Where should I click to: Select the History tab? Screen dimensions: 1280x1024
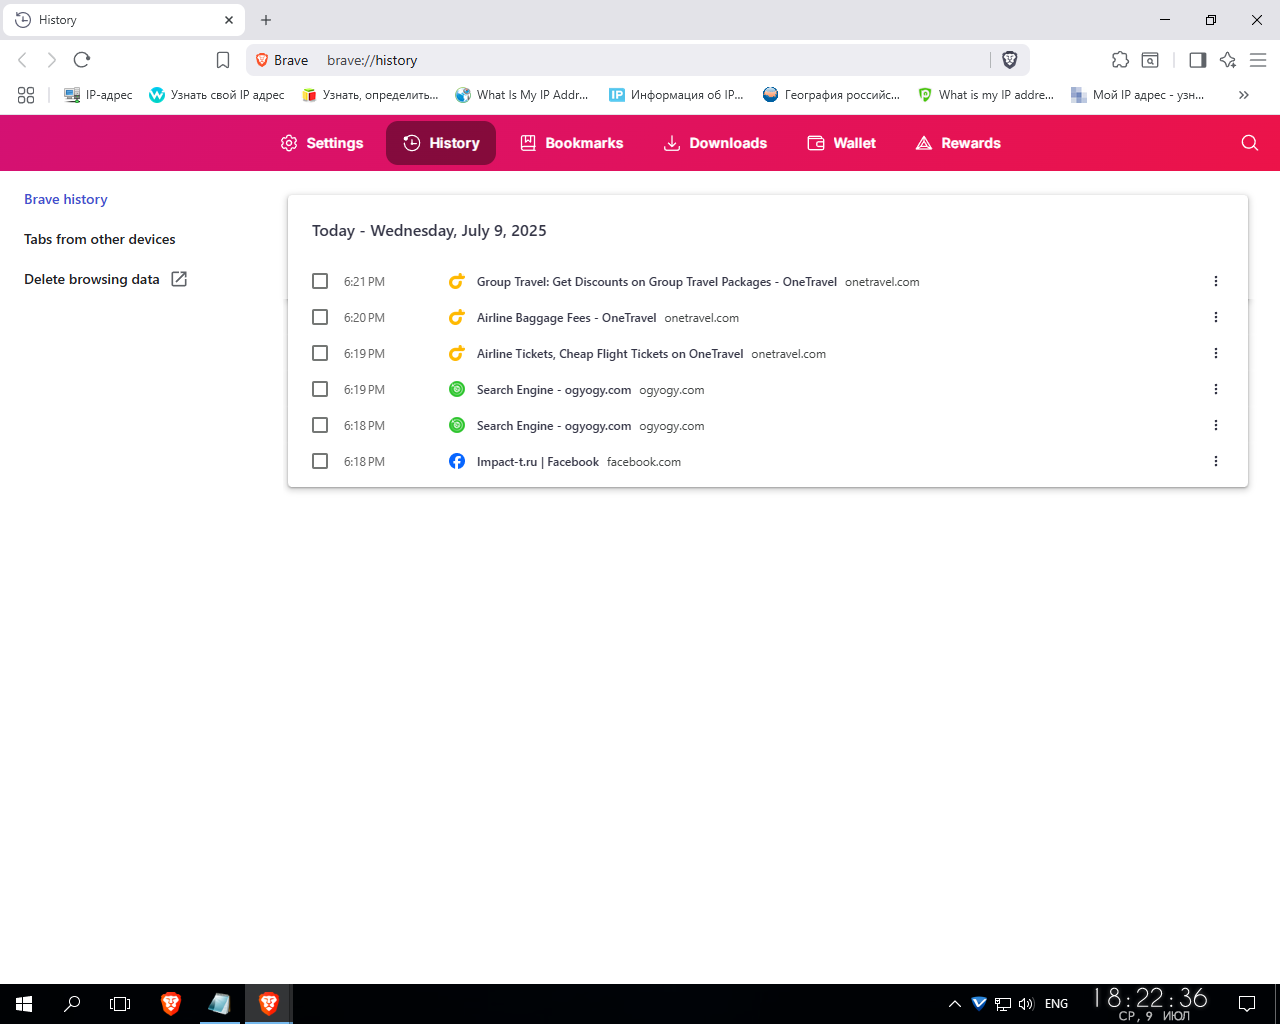point(441,143)
